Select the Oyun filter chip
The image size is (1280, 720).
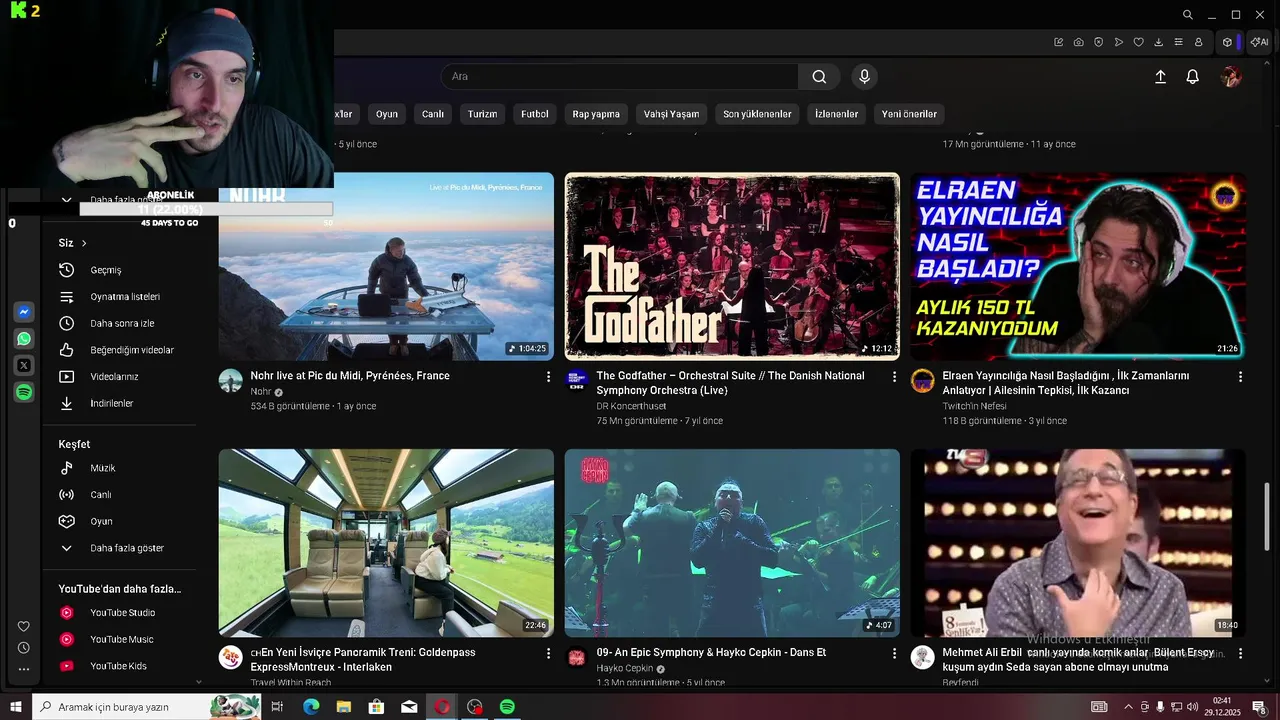point(387,114)
